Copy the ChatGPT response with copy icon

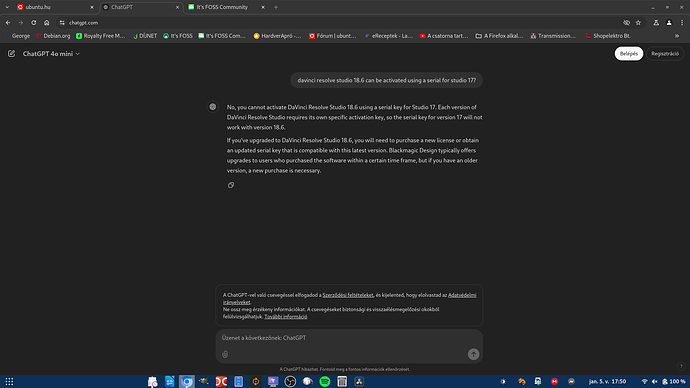231,185
